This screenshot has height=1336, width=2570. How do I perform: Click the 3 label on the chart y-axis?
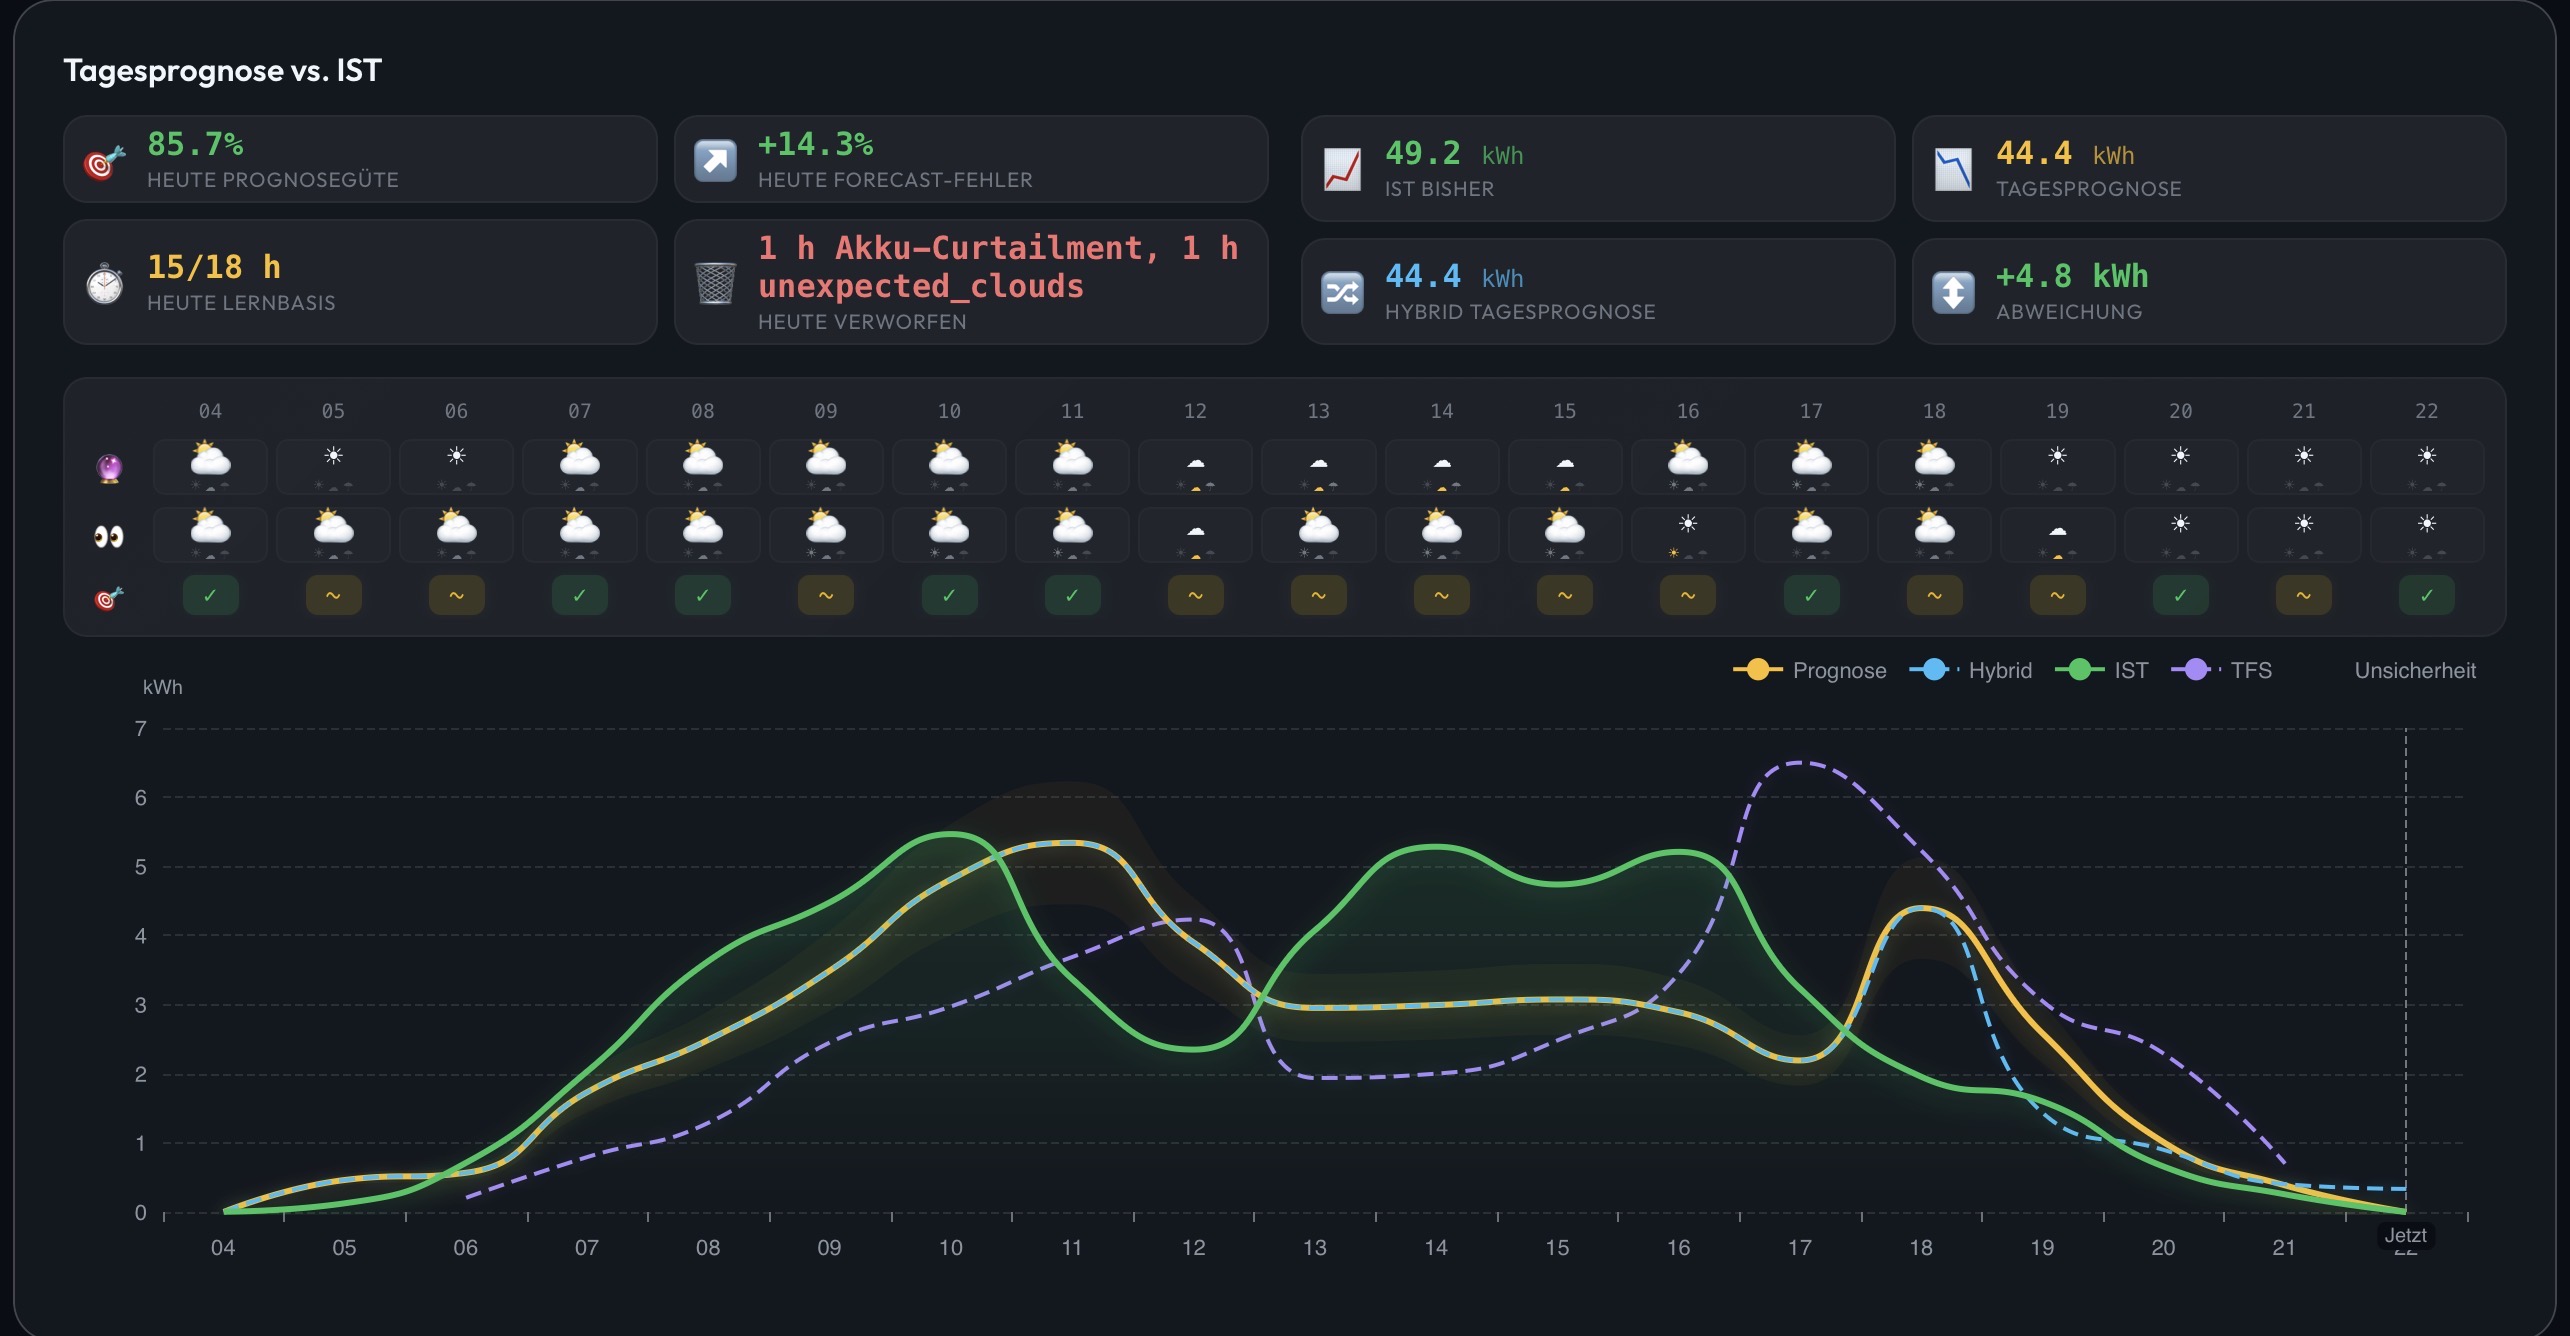click(x=141, y=1005)
